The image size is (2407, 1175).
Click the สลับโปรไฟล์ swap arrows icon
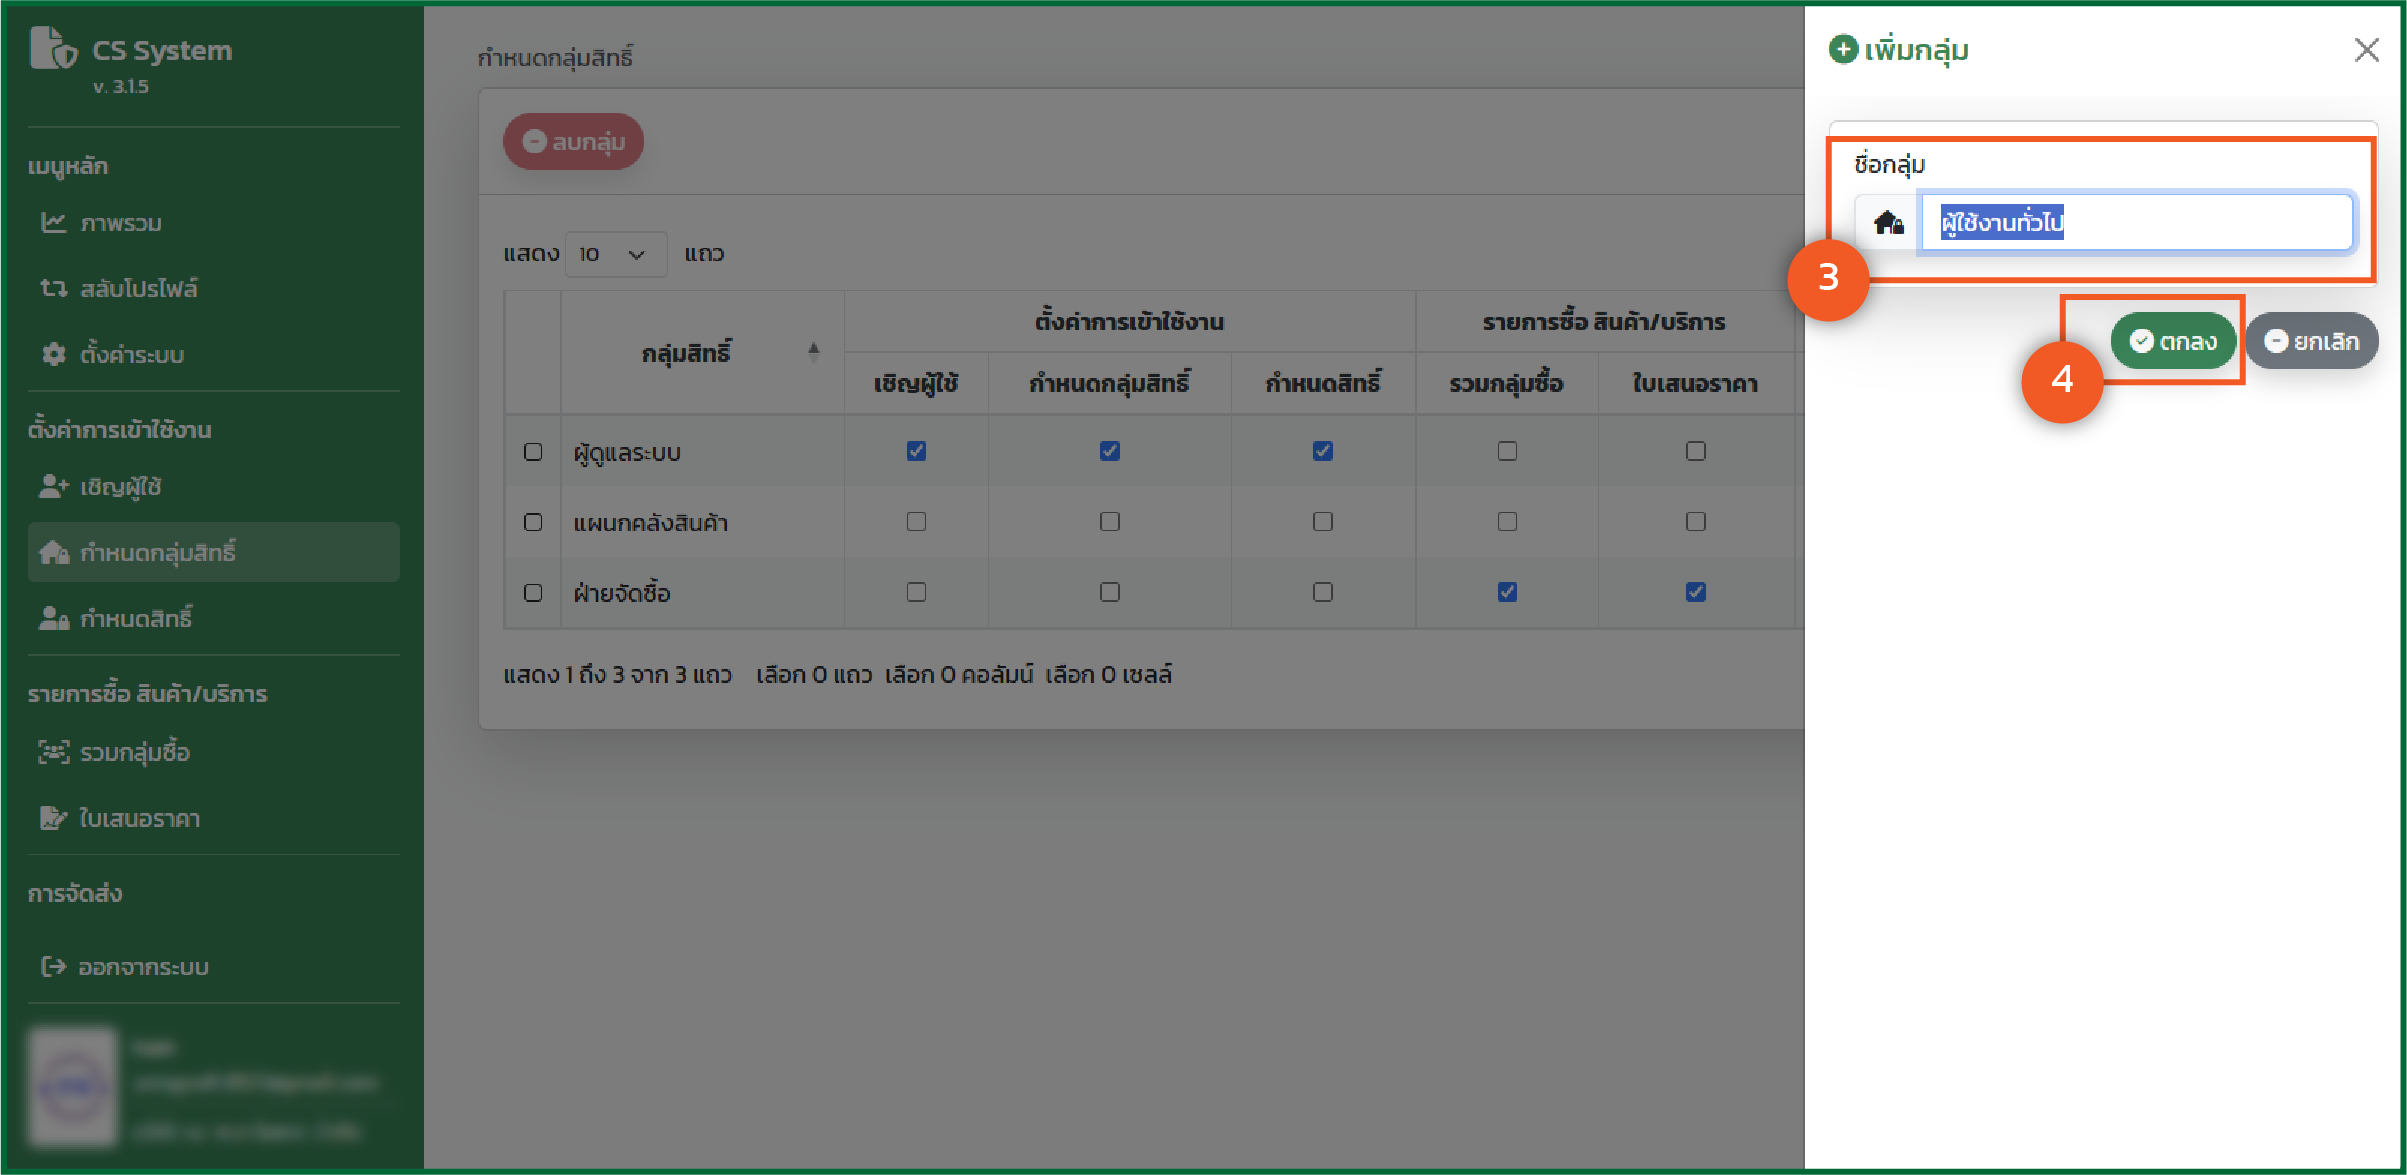point(53,288)
